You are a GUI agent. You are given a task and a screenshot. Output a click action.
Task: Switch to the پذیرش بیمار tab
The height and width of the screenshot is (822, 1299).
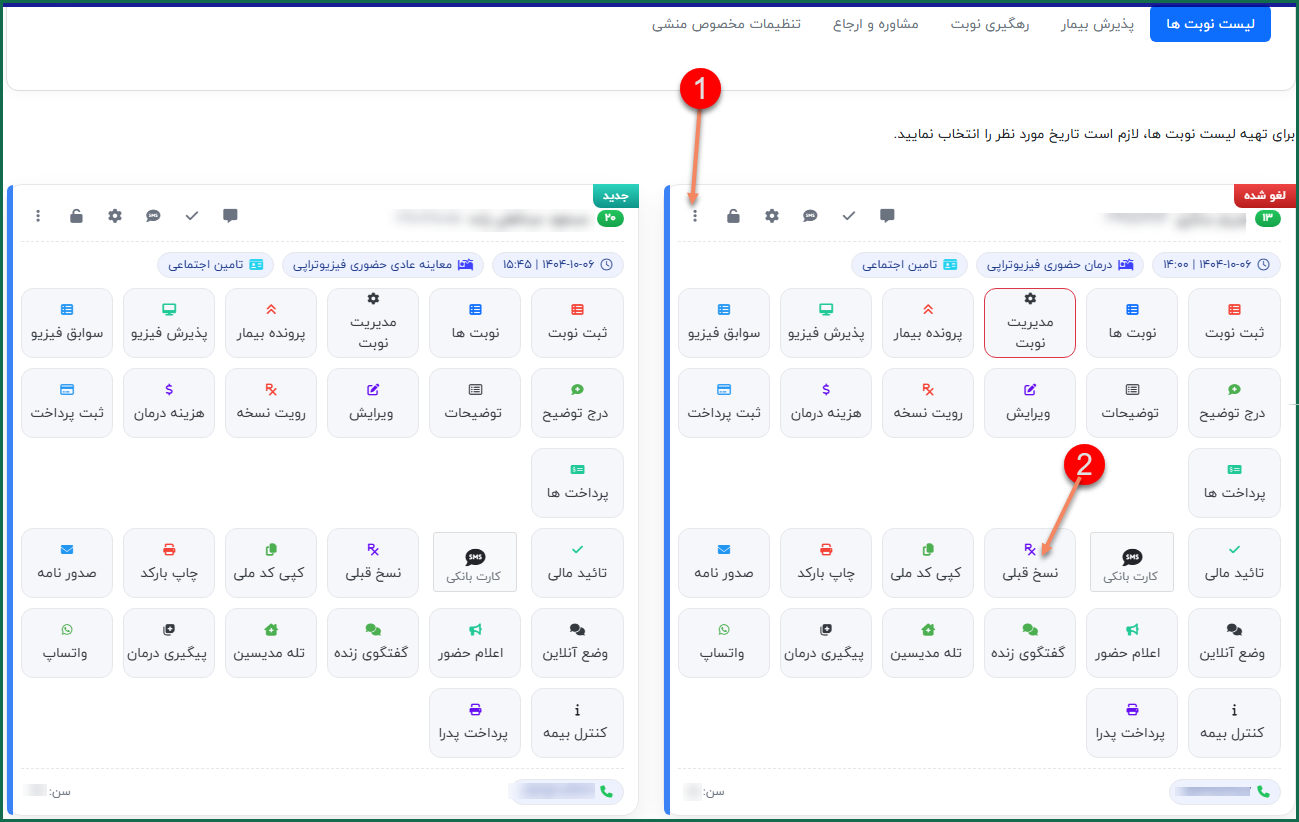point(1097,24)
